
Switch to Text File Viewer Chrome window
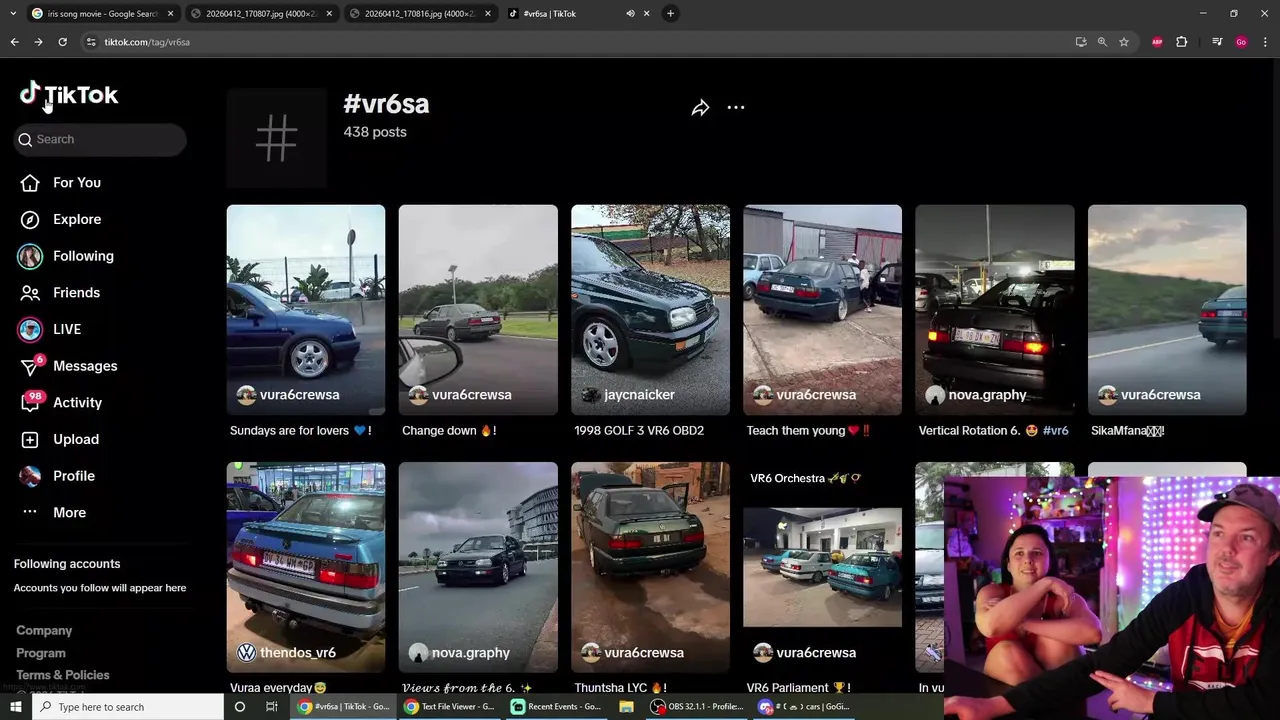450,707
